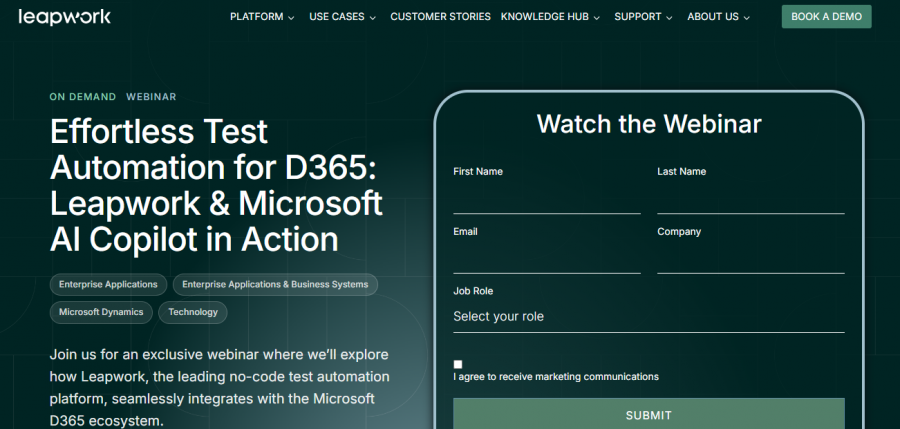Check the marketing communications checkbox

pyautogui.click(x=457, y=364)
